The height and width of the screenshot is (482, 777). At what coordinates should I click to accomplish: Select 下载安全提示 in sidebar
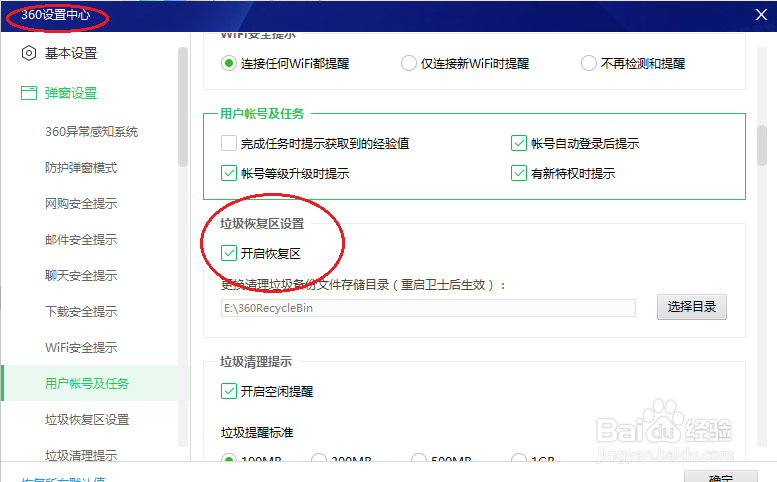[81, 311]
